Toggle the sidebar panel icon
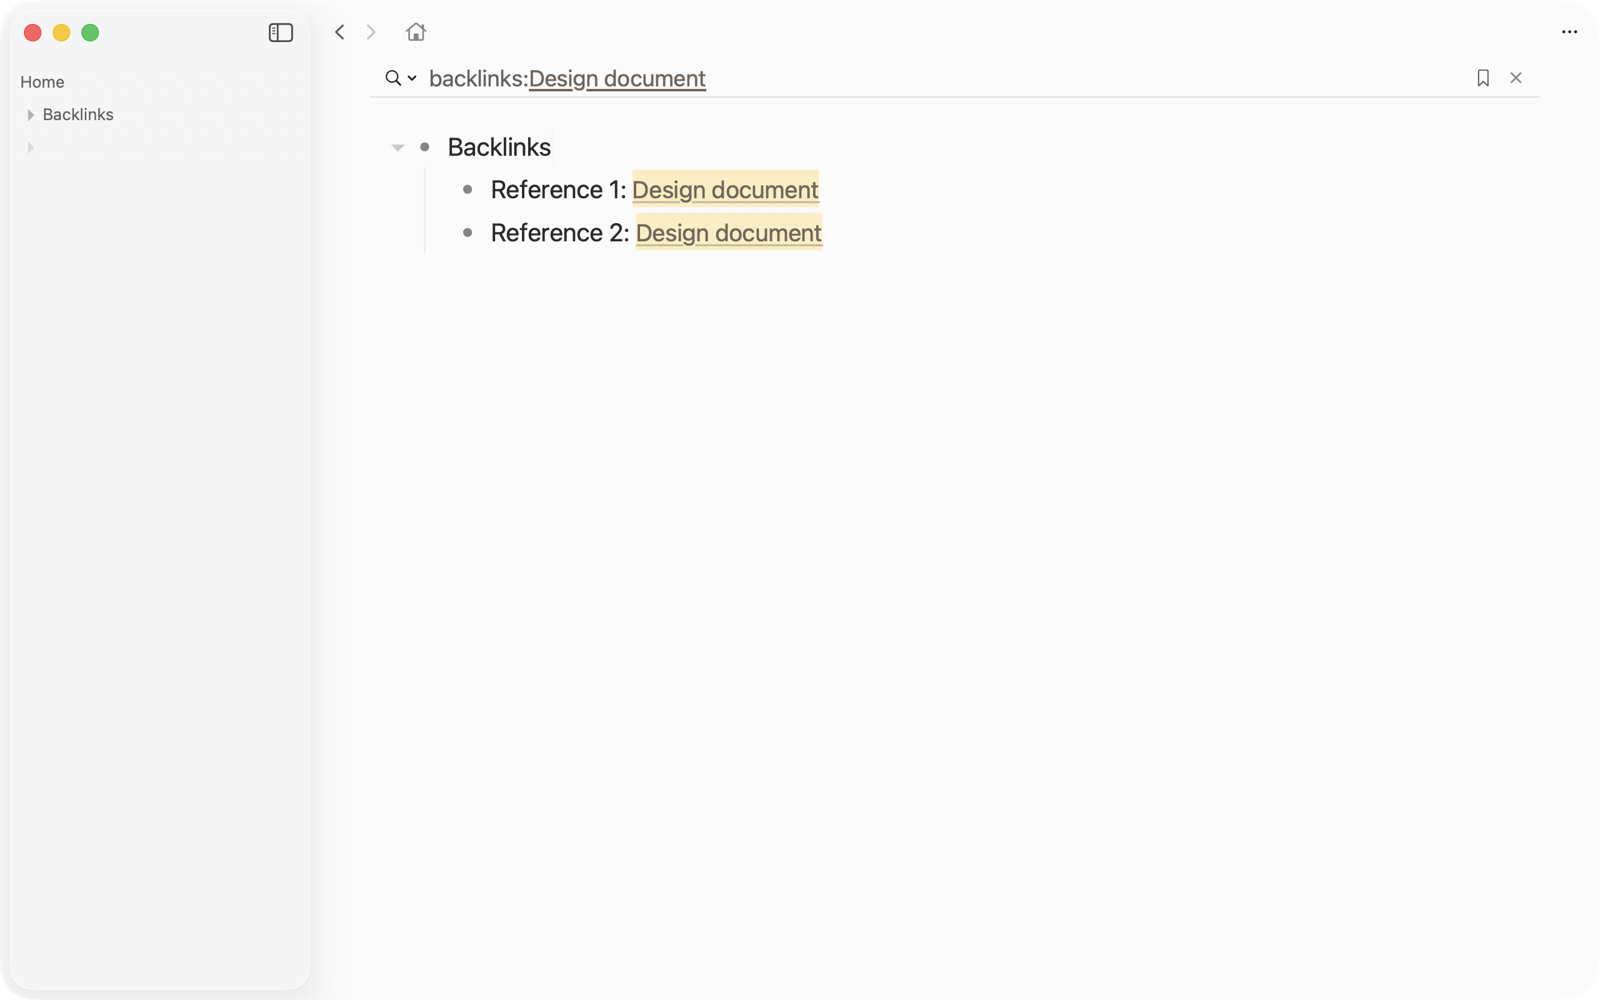1600x1000 pixels. [280, 33]
